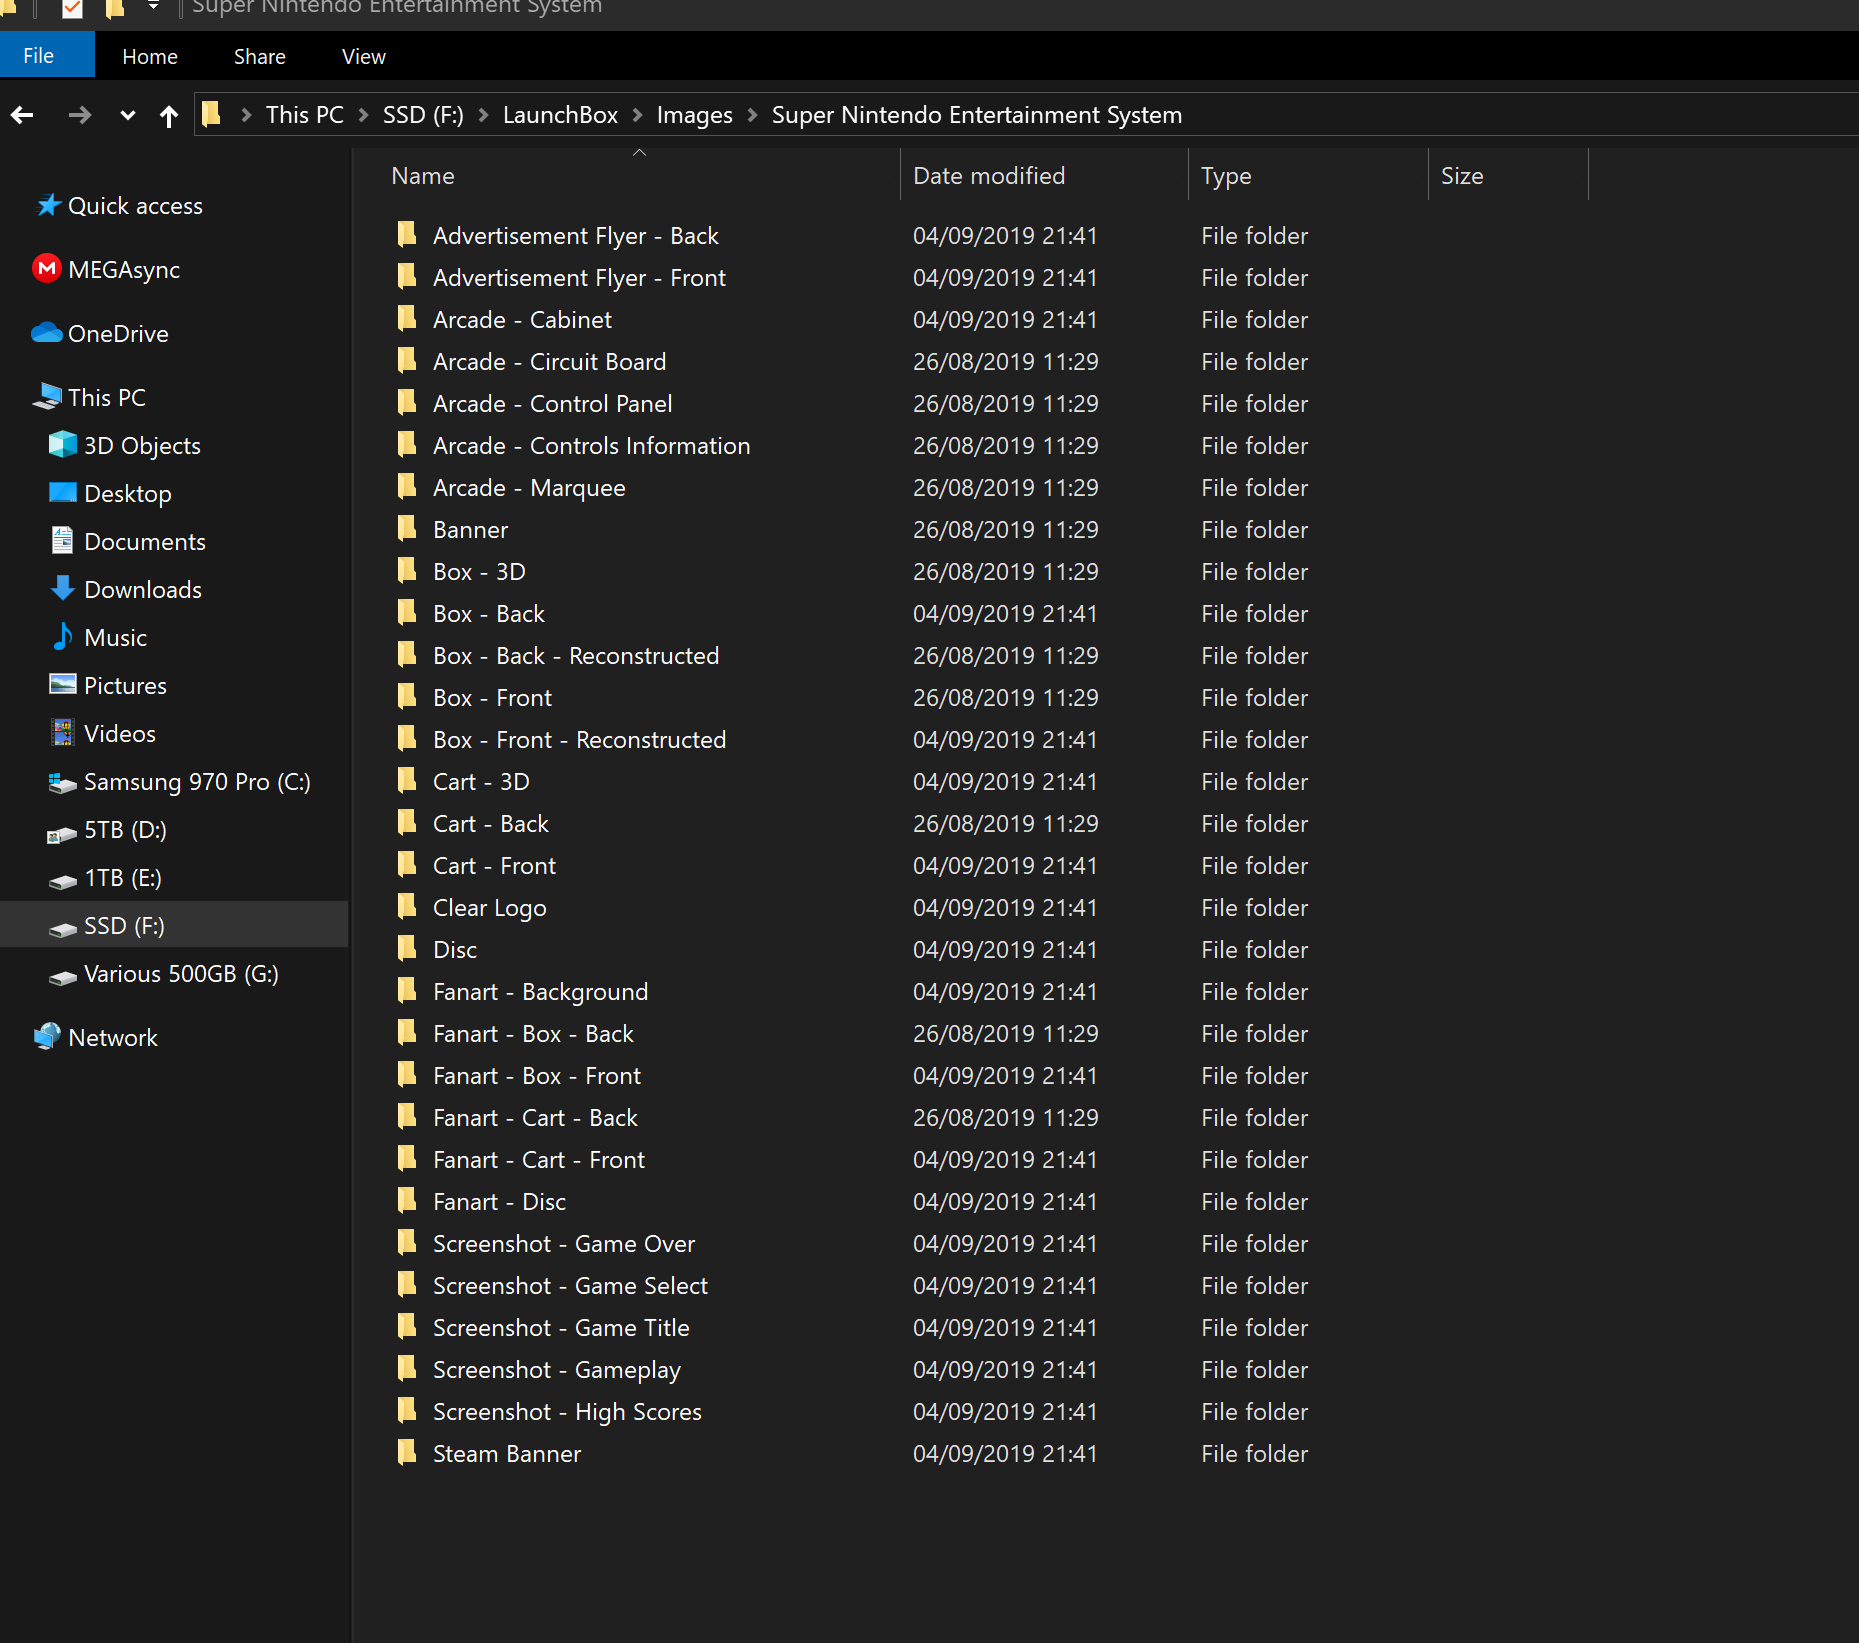Open the Home ribbon tab
Screen dimensions: 1859x1643
[150, 56]
